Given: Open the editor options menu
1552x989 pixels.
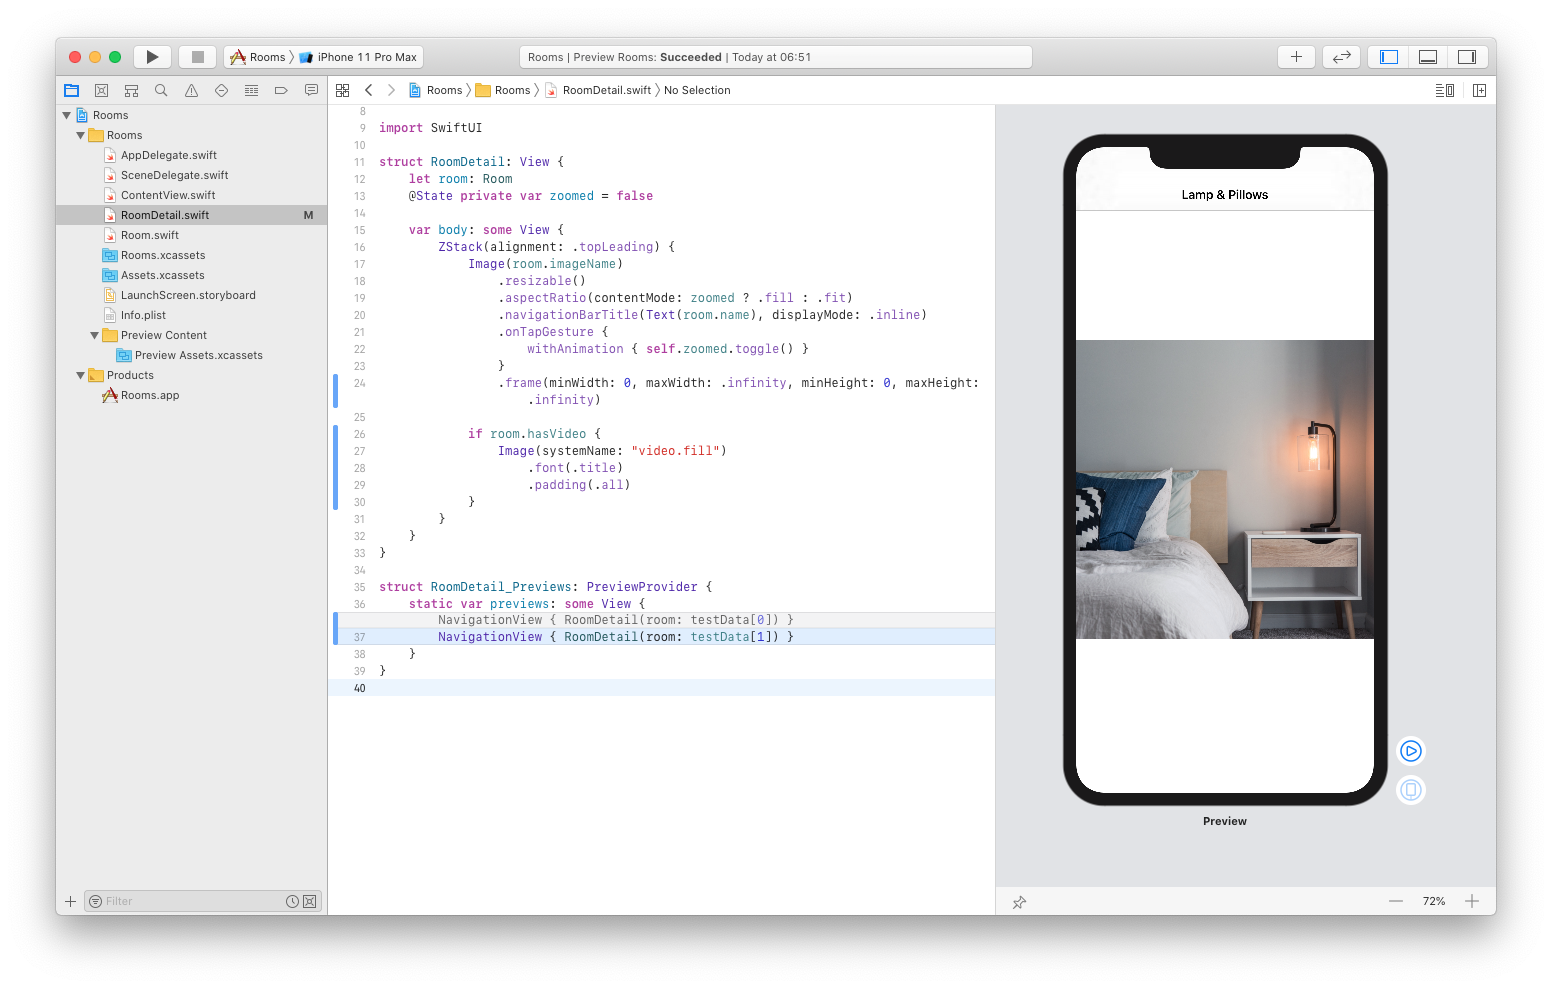Looking at the screenshot, I should pos(1444,89).
